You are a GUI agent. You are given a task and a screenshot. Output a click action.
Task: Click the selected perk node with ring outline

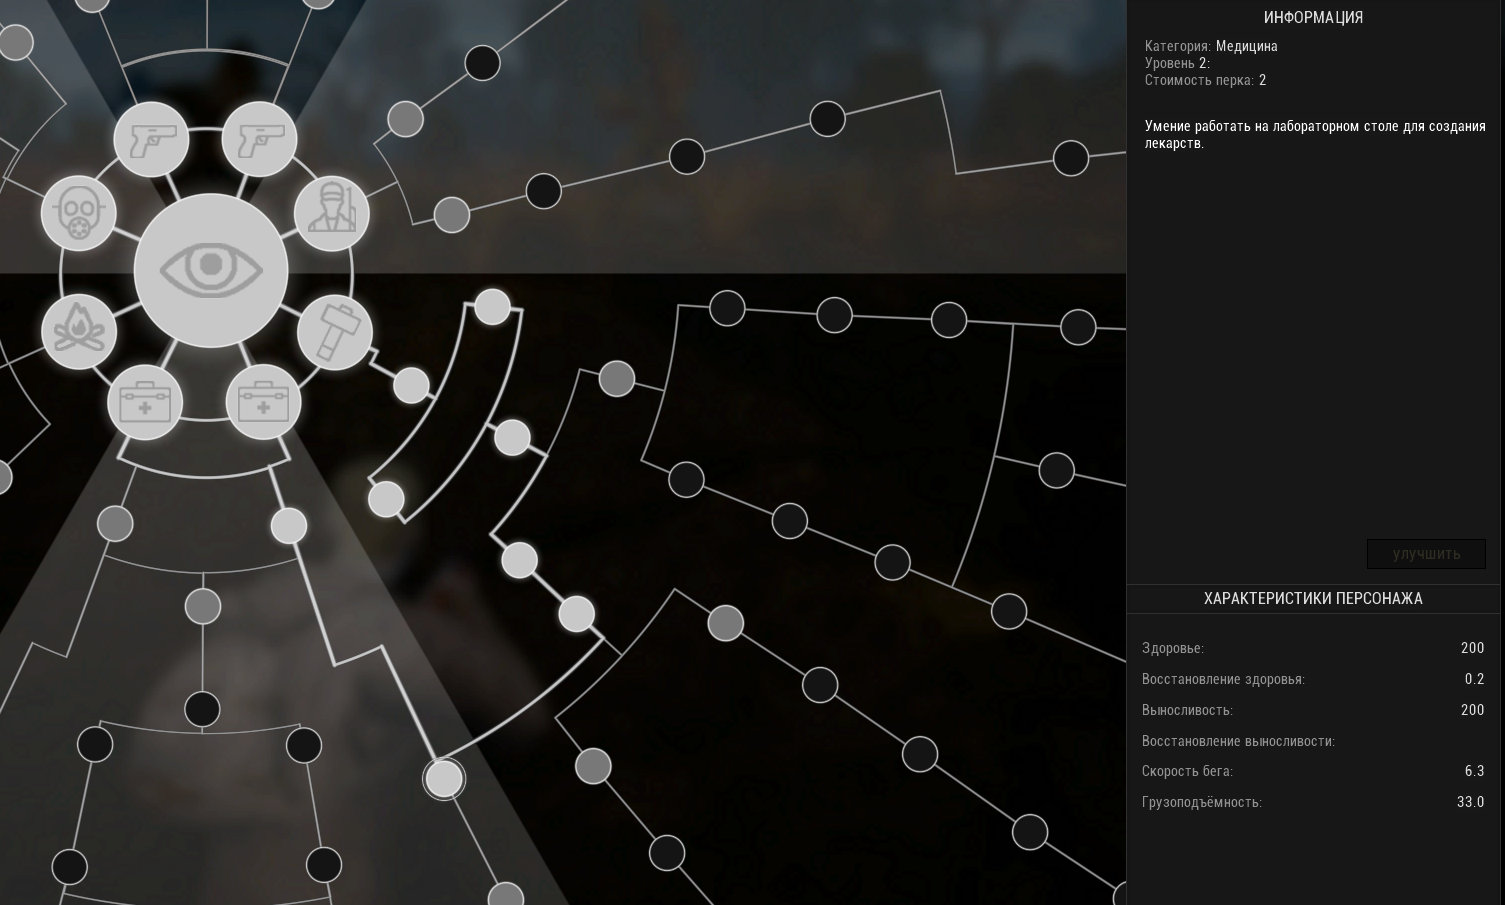pyautogui.click(x=444, y=779)
